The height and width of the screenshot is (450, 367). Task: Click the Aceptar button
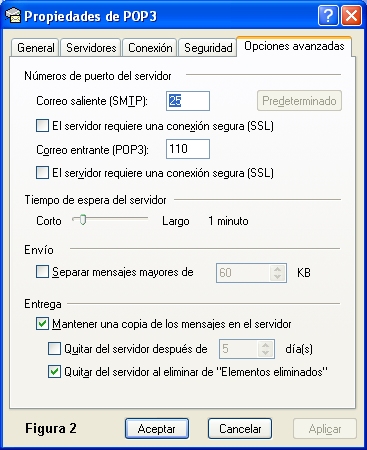157,429
